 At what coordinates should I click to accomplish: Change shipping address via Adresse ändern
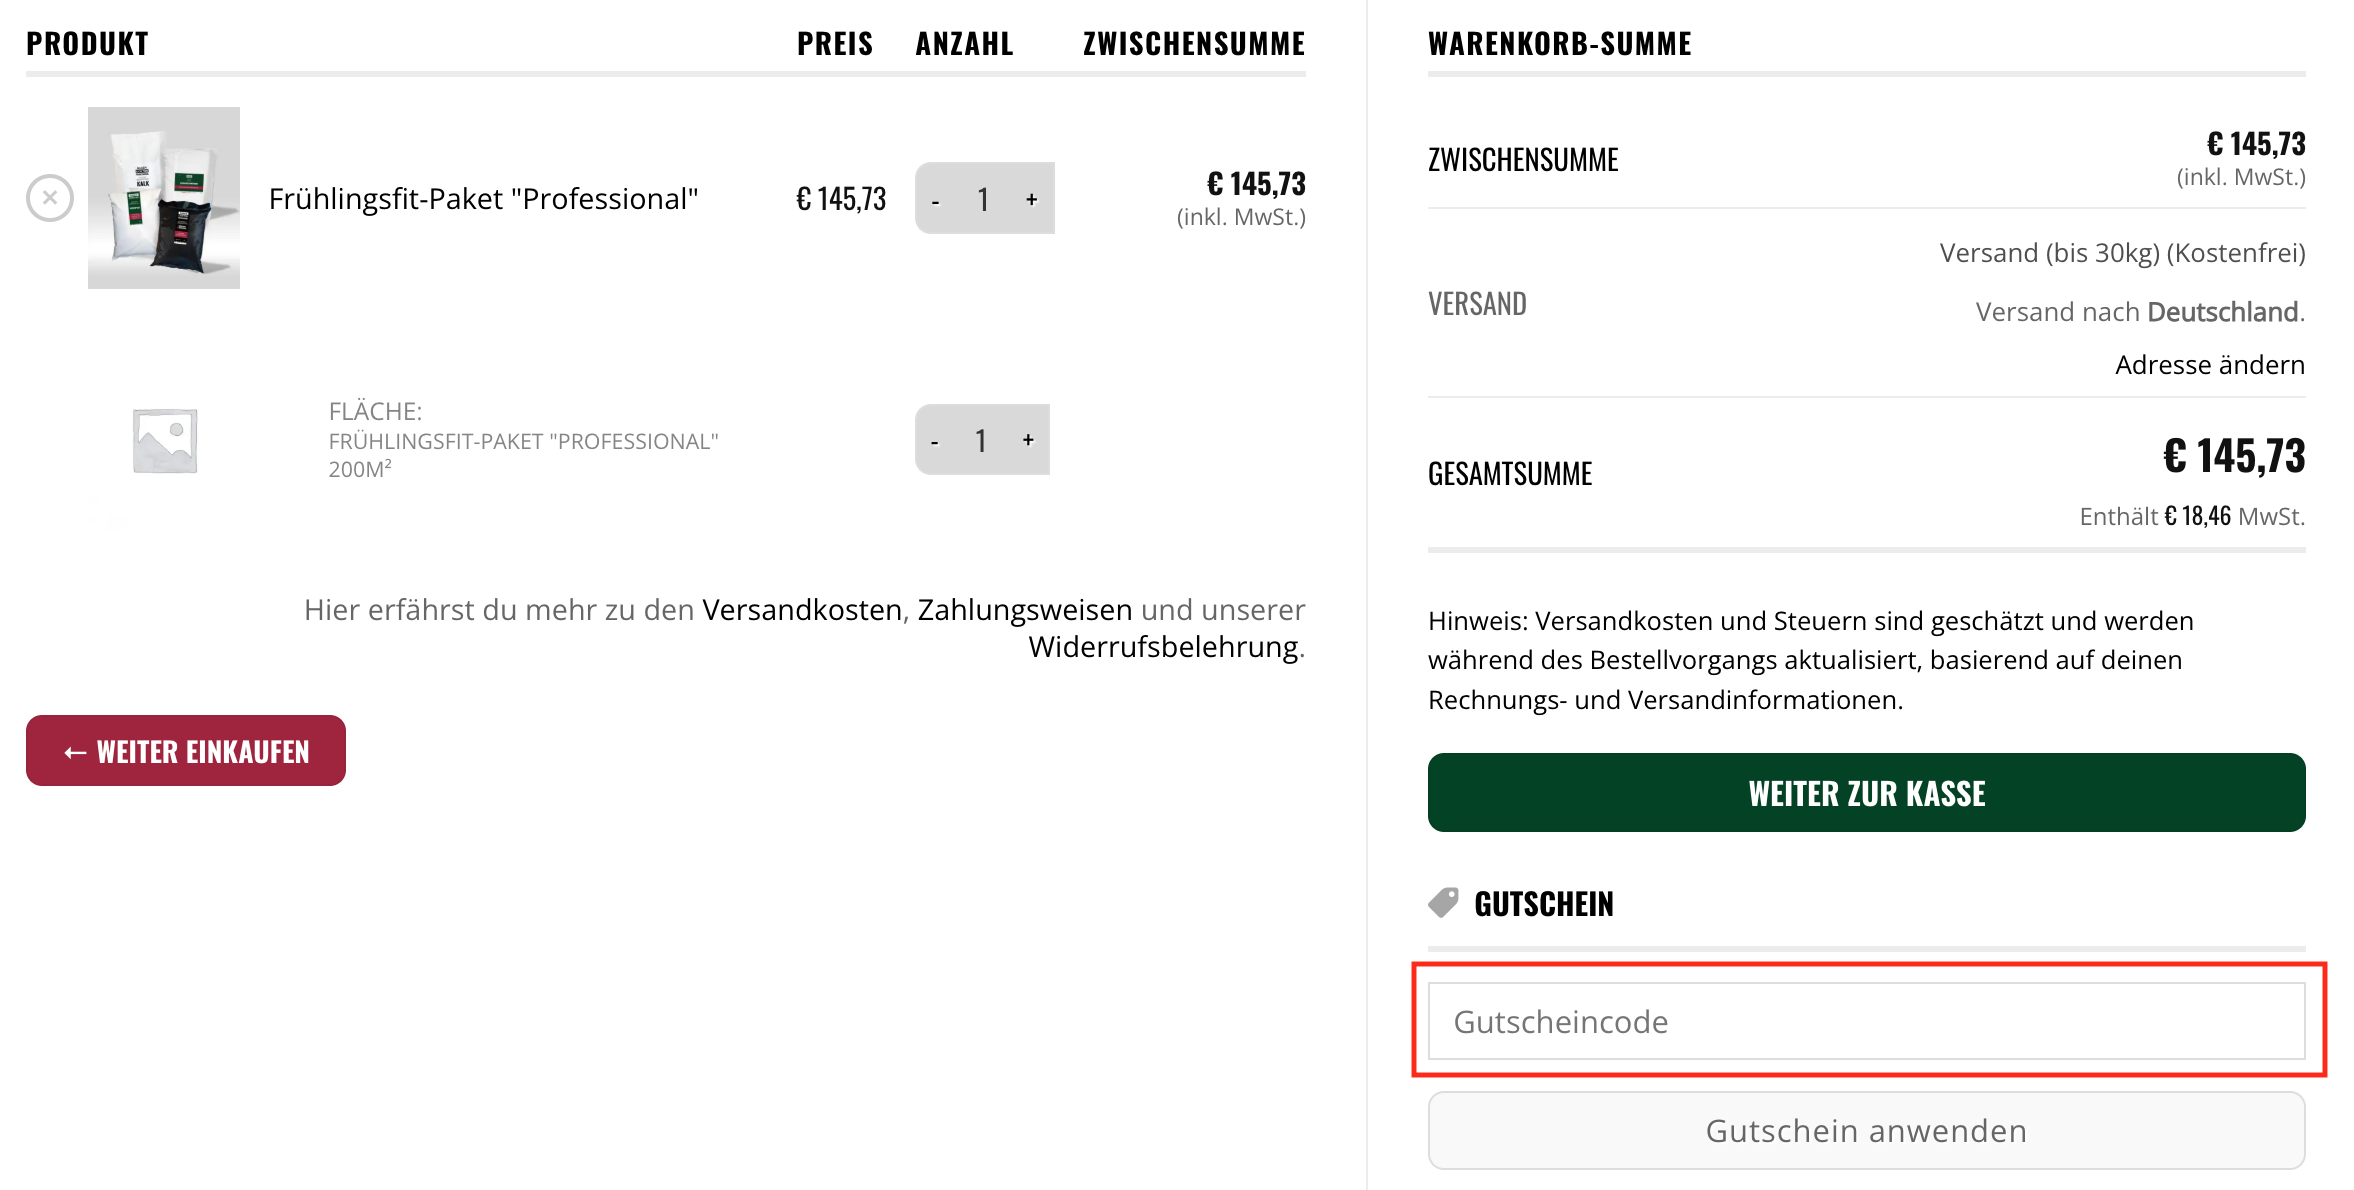pos(2209,364)
